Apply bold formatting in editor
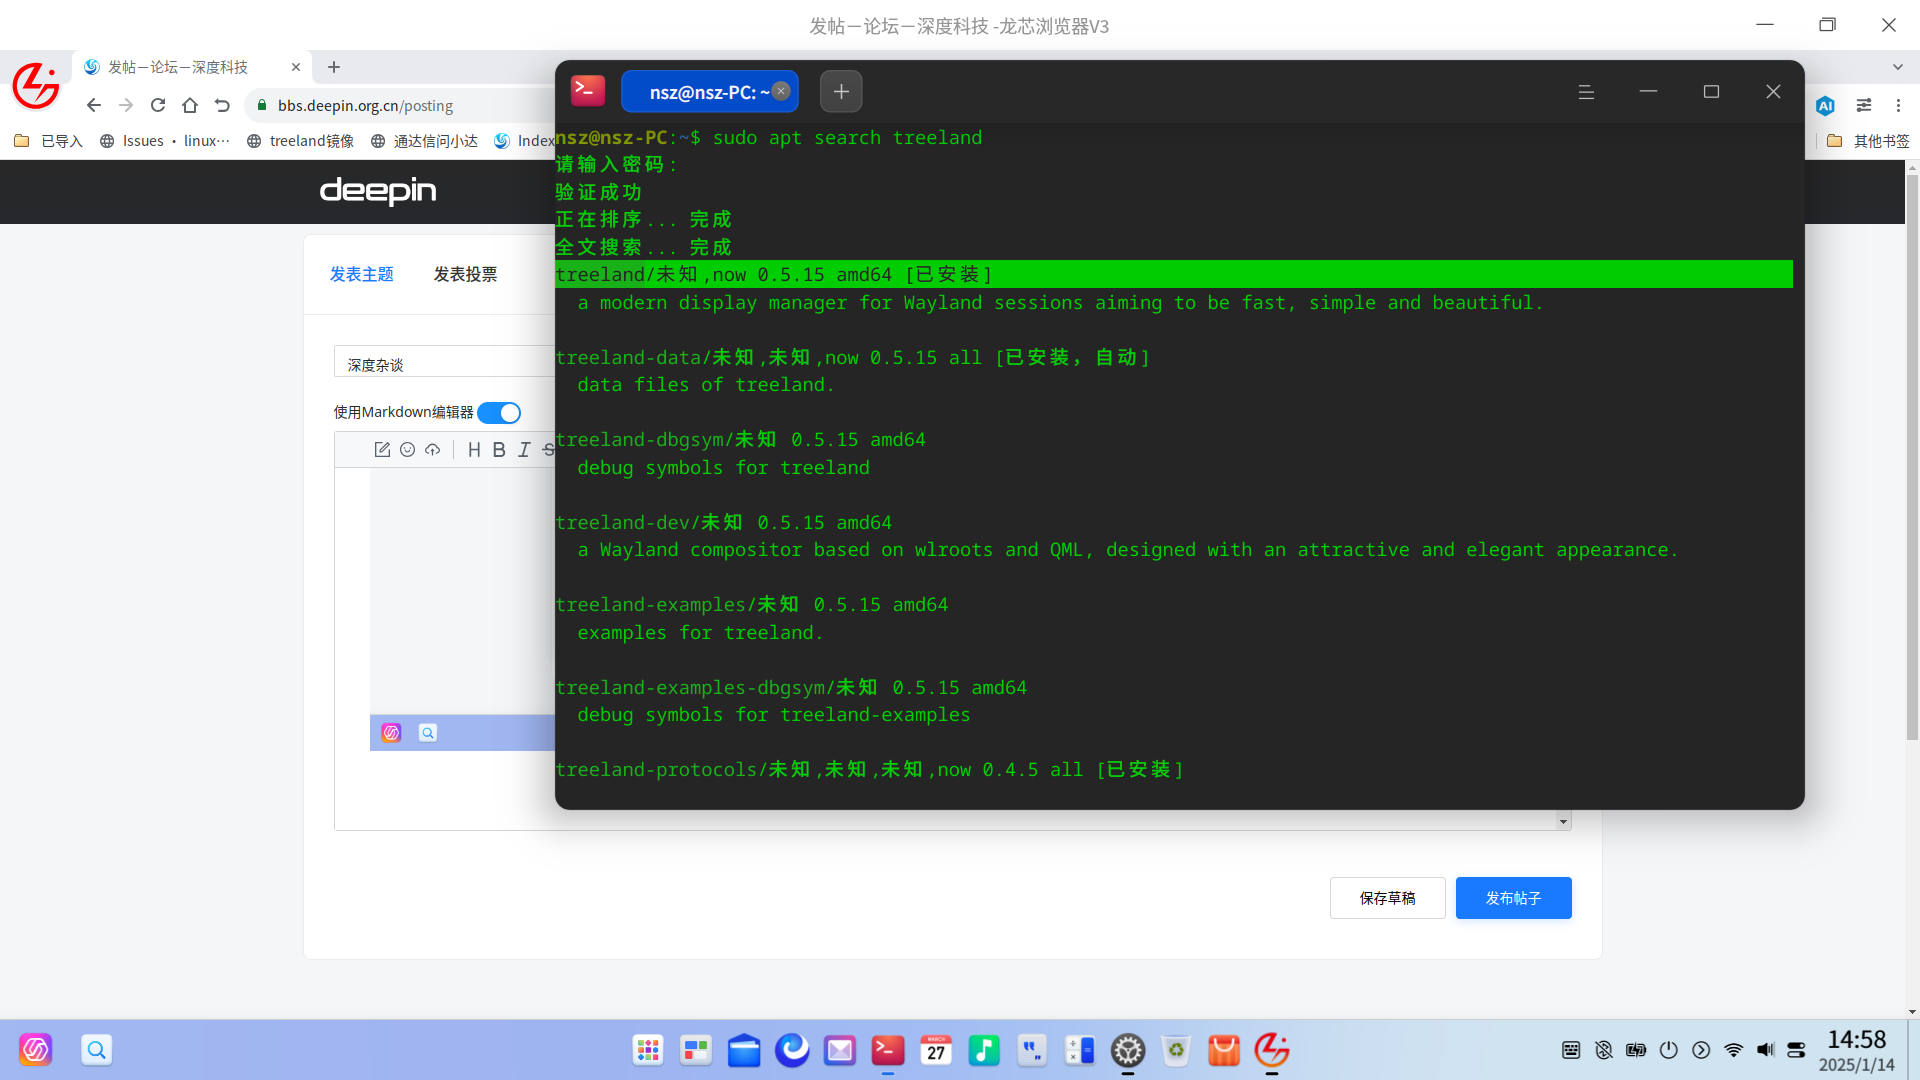Viewport: 1920px width, 1080px height. coord(499,450)
